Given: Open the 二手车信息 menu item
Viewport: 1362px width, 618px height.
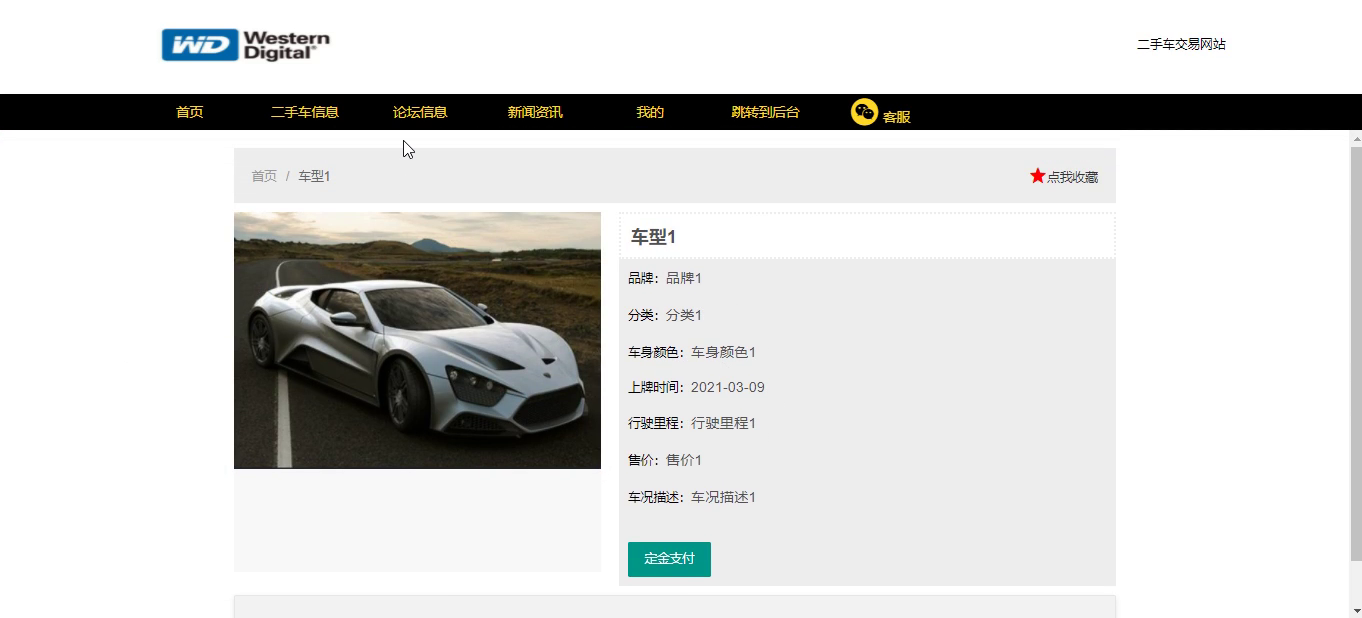Looking at the screenshot, I should (x=305, y=112).
